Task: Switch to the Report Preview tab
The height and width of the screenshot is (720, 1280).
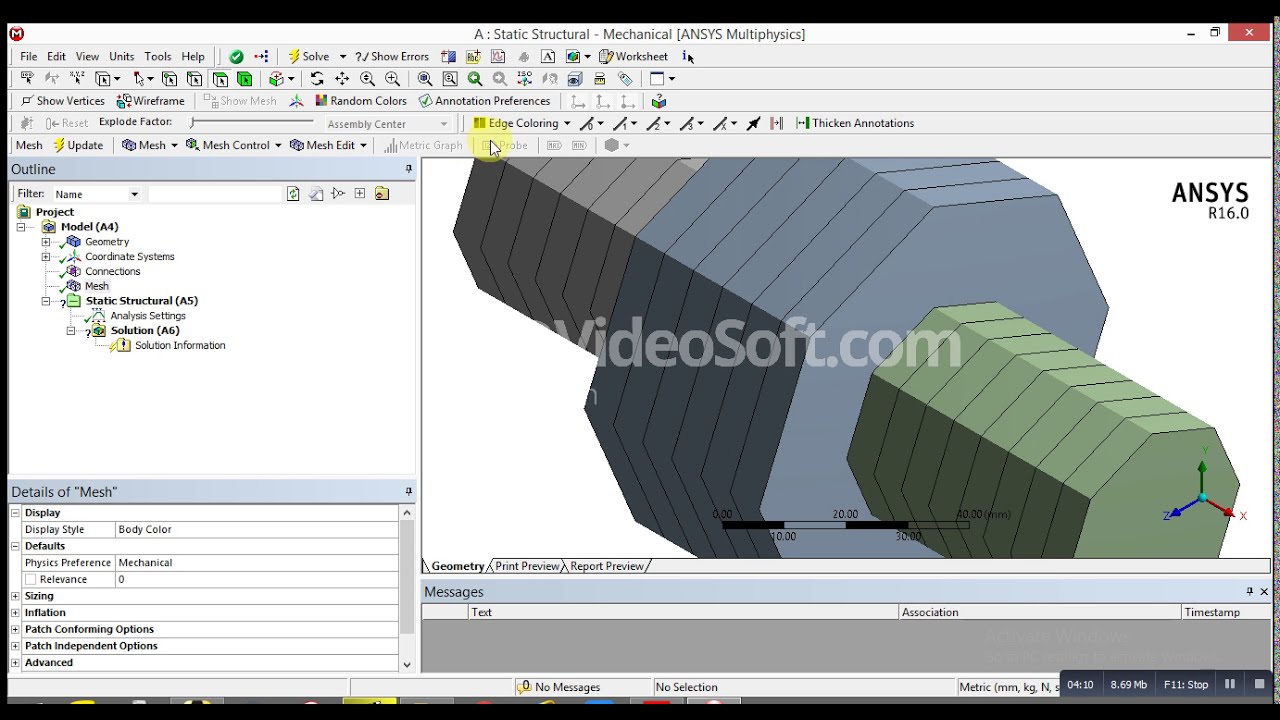Action: pos(607,566)
